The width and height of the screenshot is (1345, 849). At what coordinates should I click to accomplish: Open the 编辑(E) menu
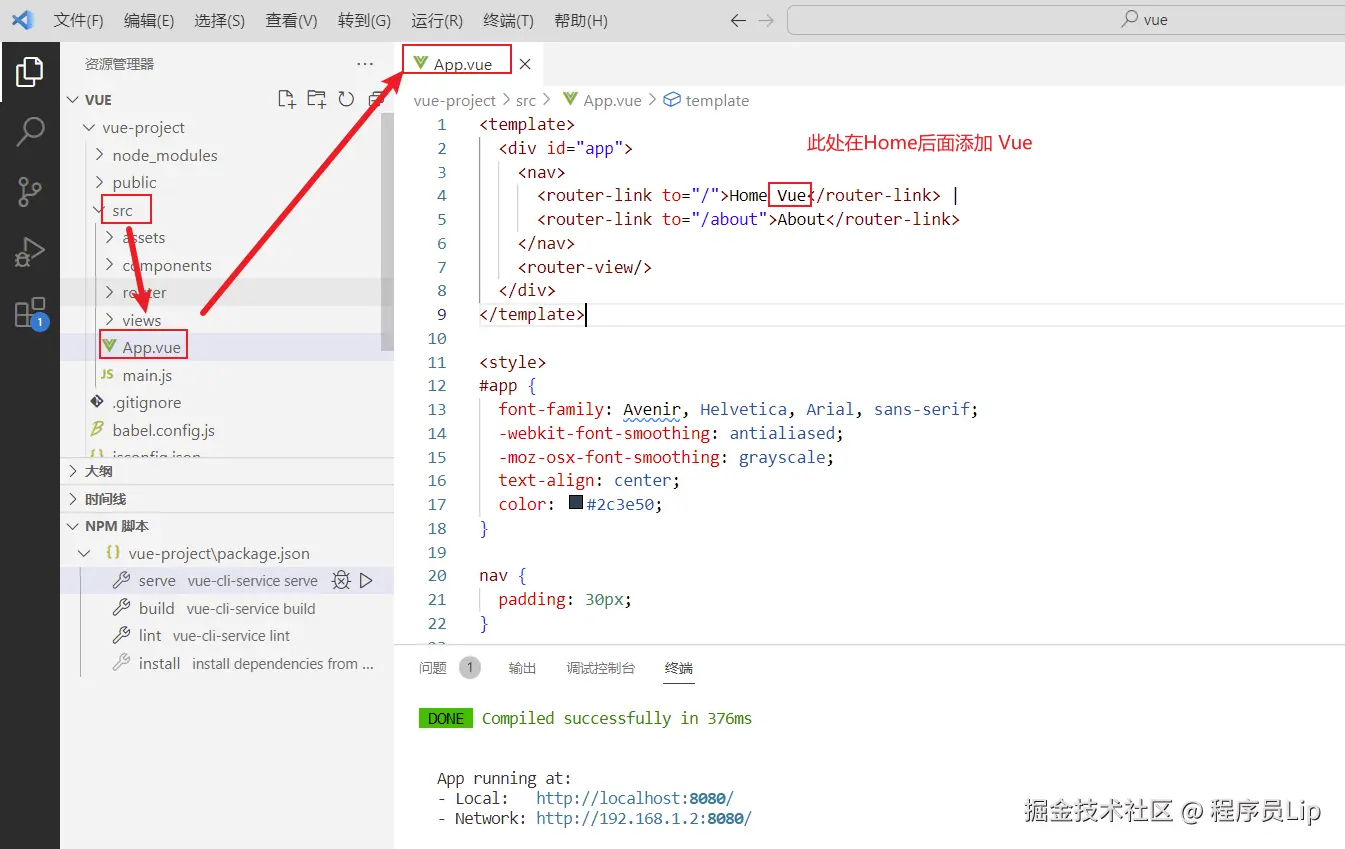tap(149, 20)
